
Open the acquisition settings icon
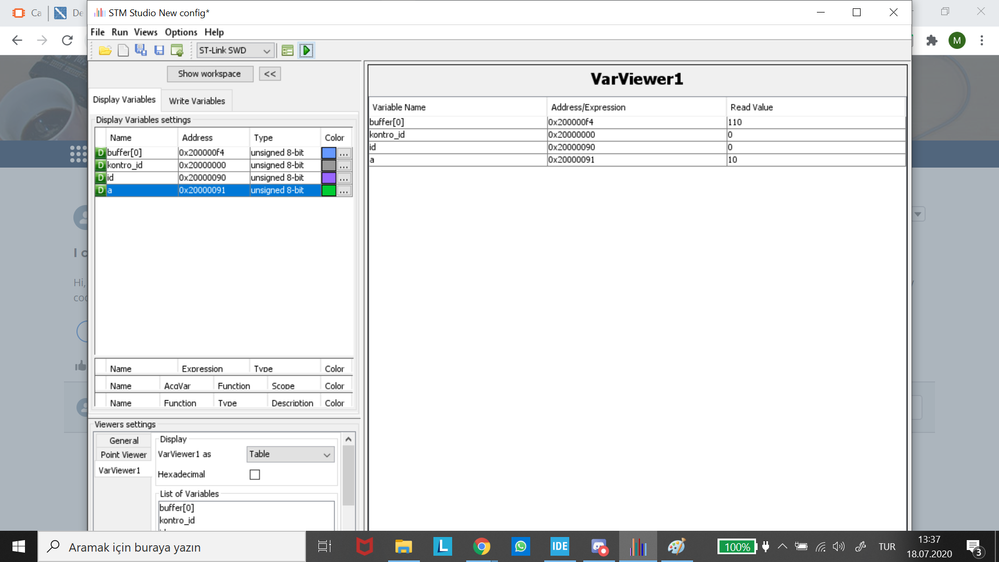coord(287,50)
